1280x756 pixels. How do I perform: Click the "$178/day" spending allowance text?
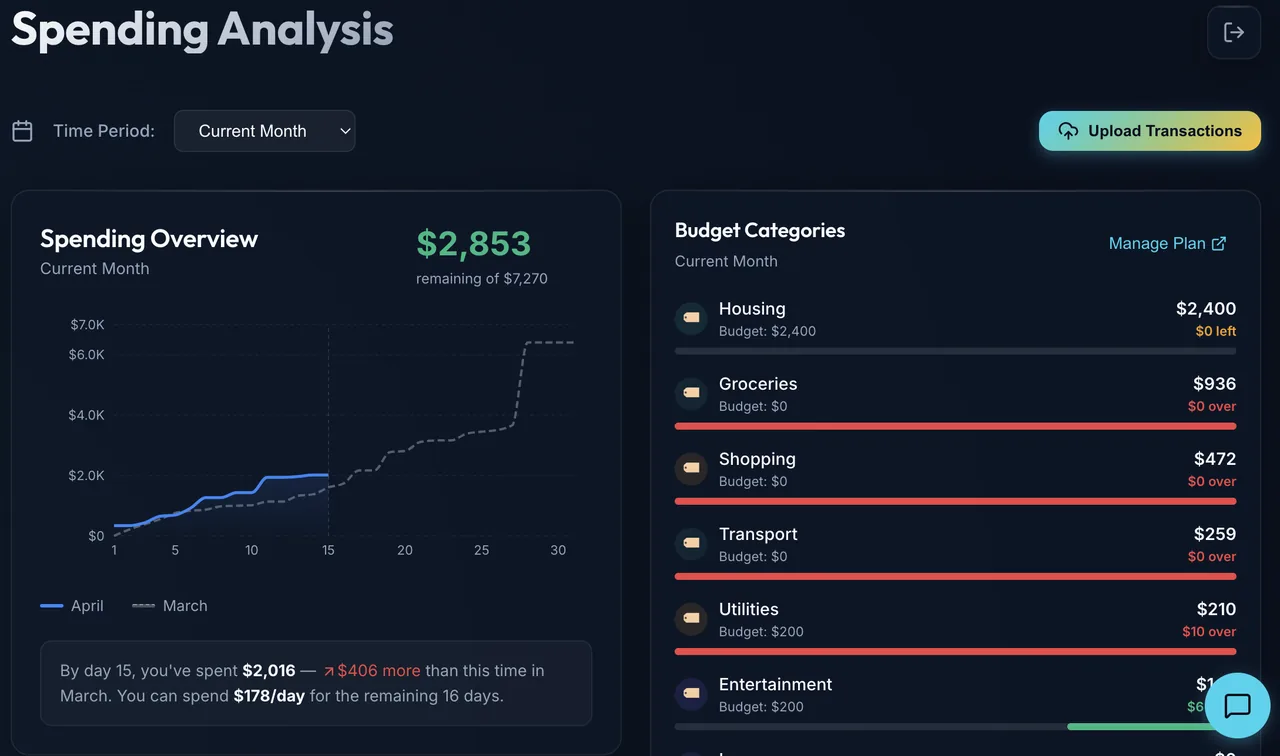click(x=269, y=696)
